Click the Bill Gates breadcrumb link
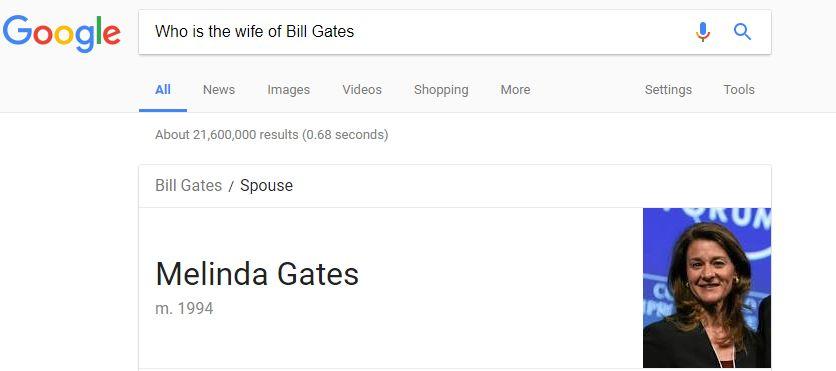This screenshot has width=836, height=371. tap(188, 186)
